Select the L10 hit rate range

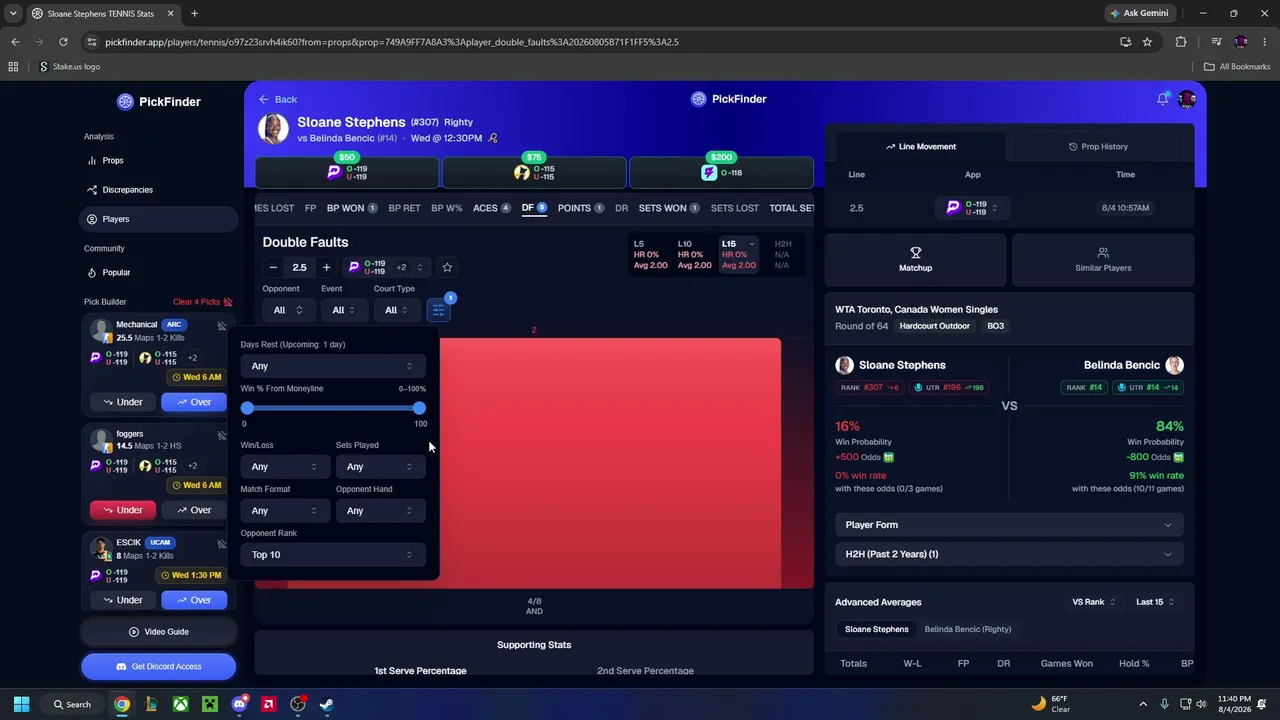pyautogui.click(x=694, y=254)
